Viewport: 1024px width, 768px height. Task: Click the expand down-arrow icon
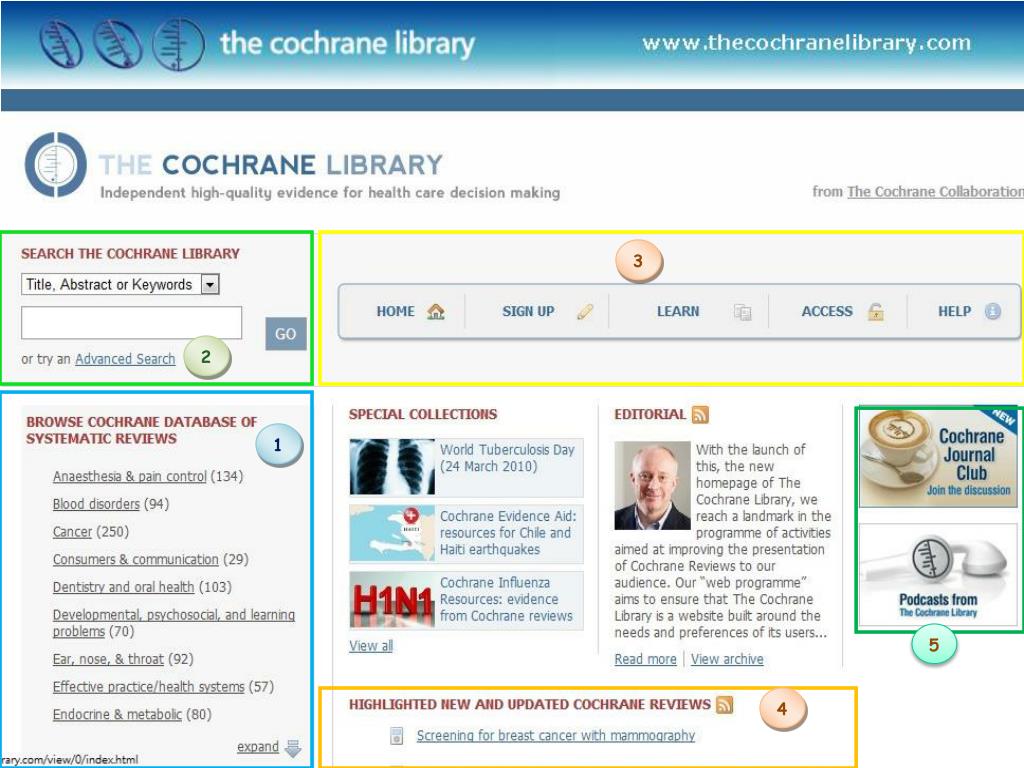[293, 748]
